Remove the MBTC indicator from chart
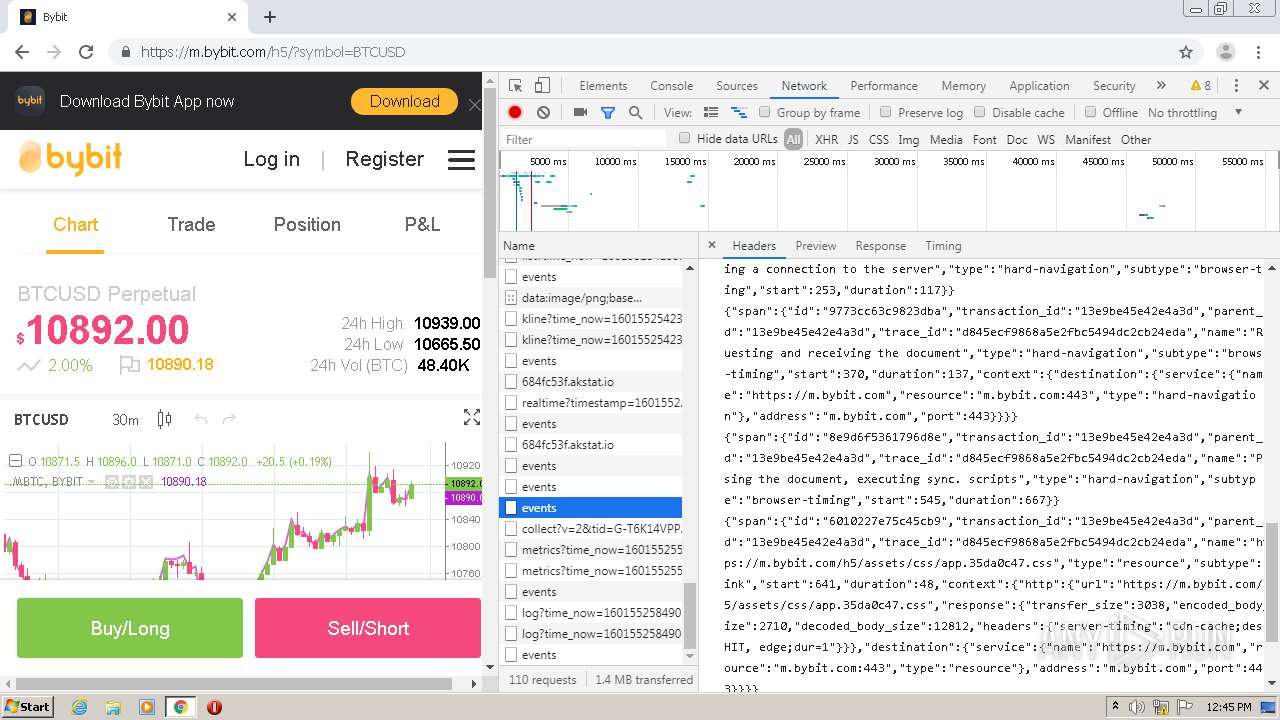 (x=146, y=482)
